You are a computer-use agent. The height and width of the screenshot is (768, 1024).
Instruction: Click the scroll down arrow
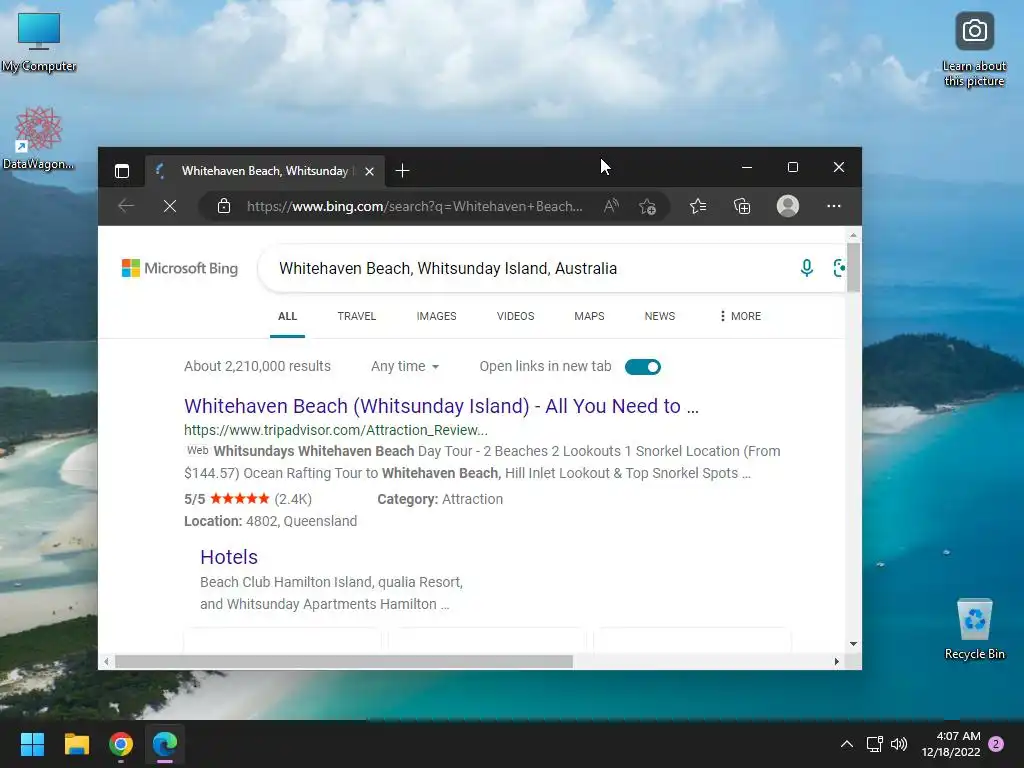[x=853, y=644]
